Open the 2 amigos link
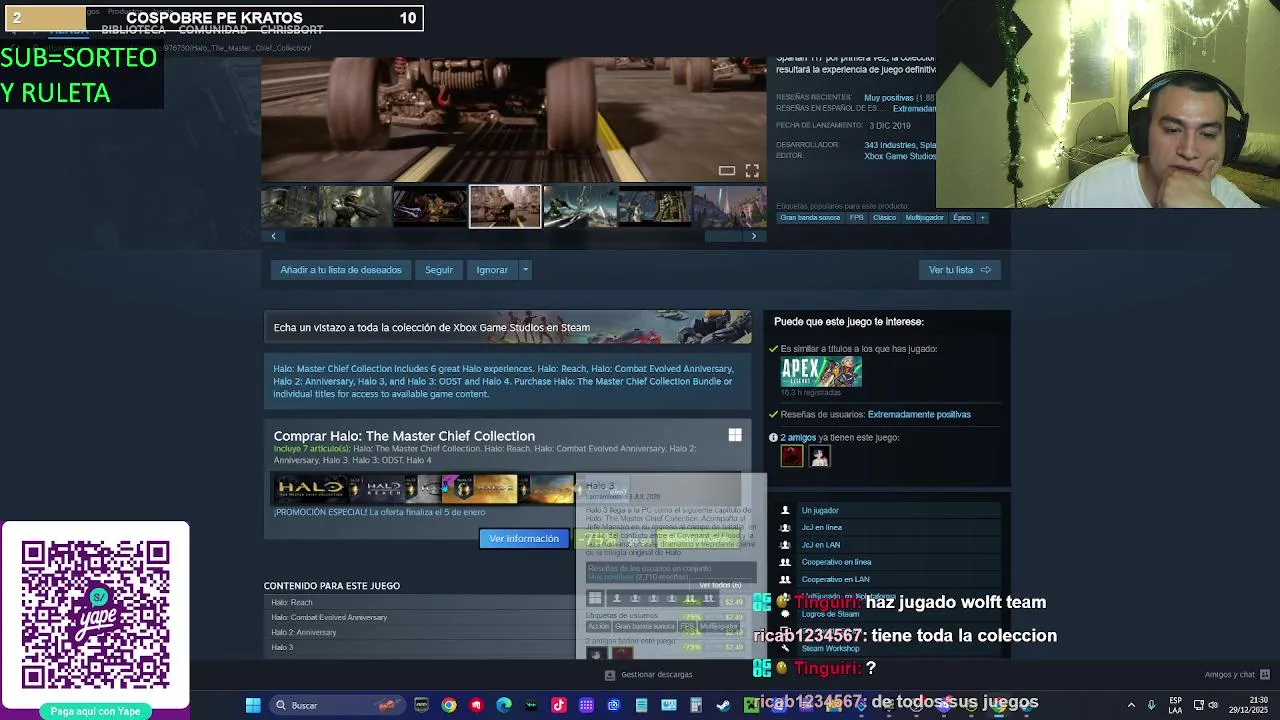 pos(798,437)
